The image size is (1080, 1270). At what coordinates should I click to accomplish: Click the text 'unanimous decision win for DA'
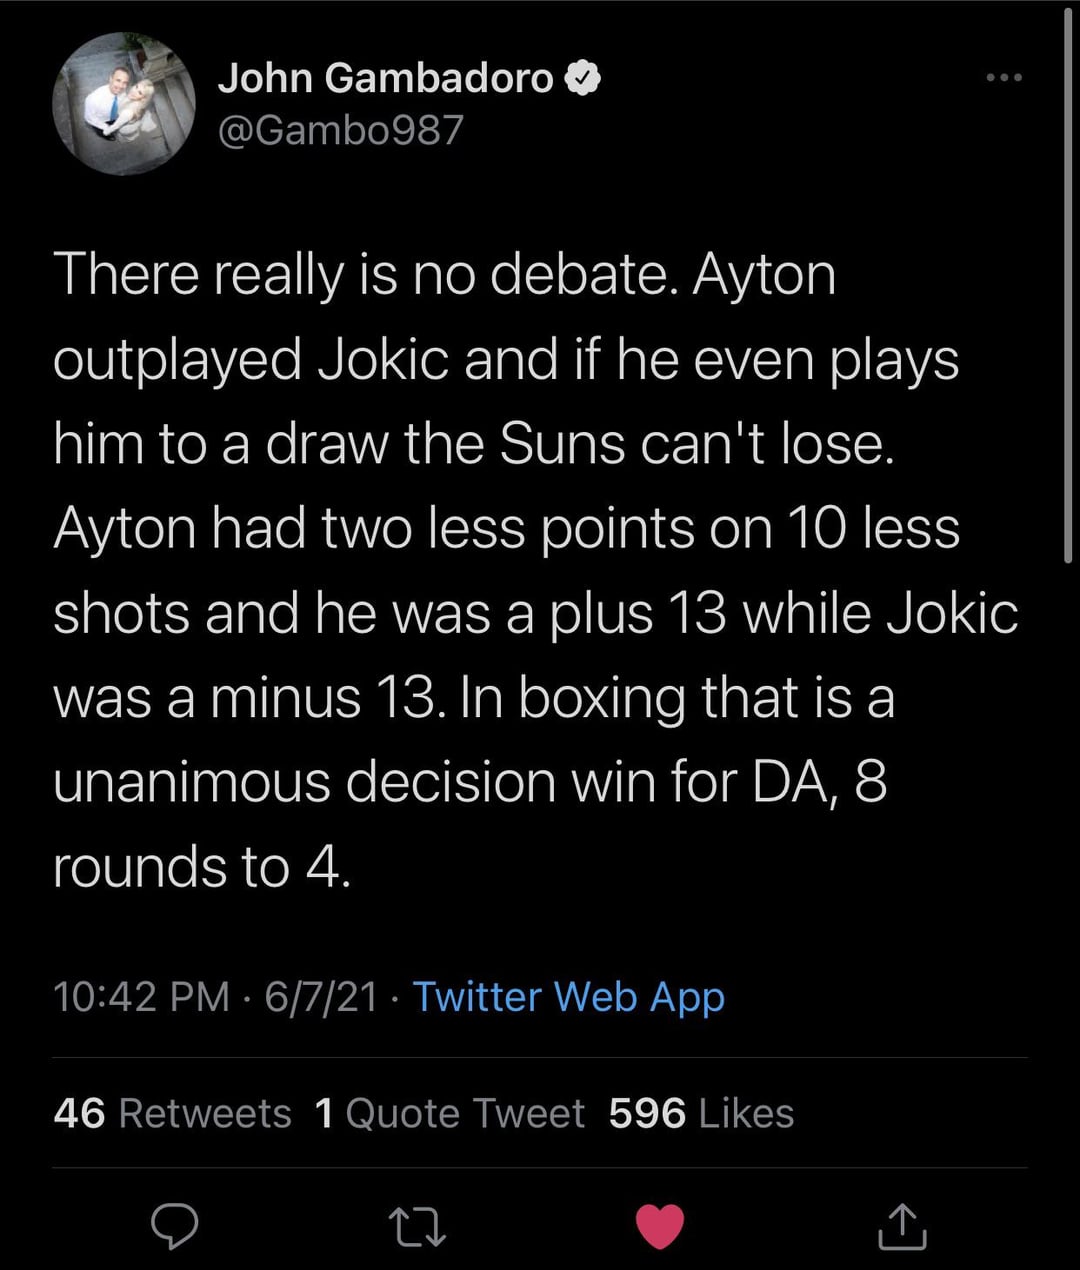[440, 781]
